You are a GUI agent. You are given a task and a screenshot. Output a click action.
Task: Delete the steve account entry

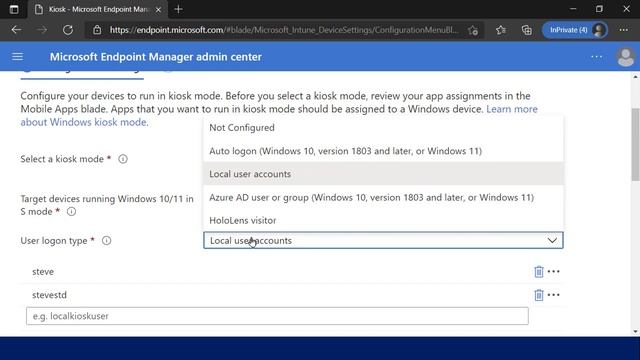pyautogui.click(x=539, y=271)
